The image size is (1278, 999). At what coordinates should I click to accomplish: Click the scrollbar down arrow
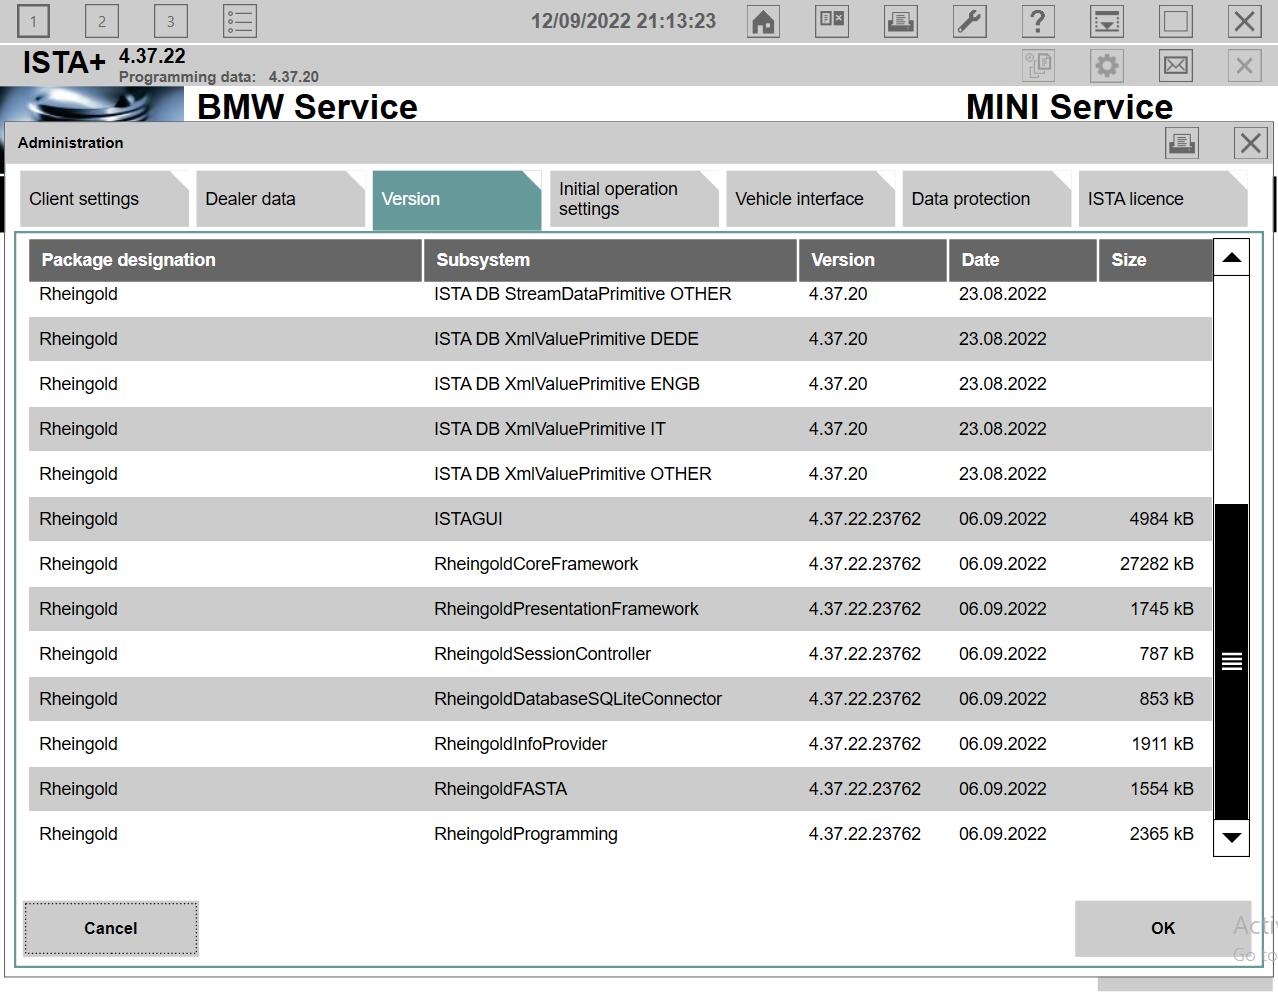click(x=1232, y=837)
